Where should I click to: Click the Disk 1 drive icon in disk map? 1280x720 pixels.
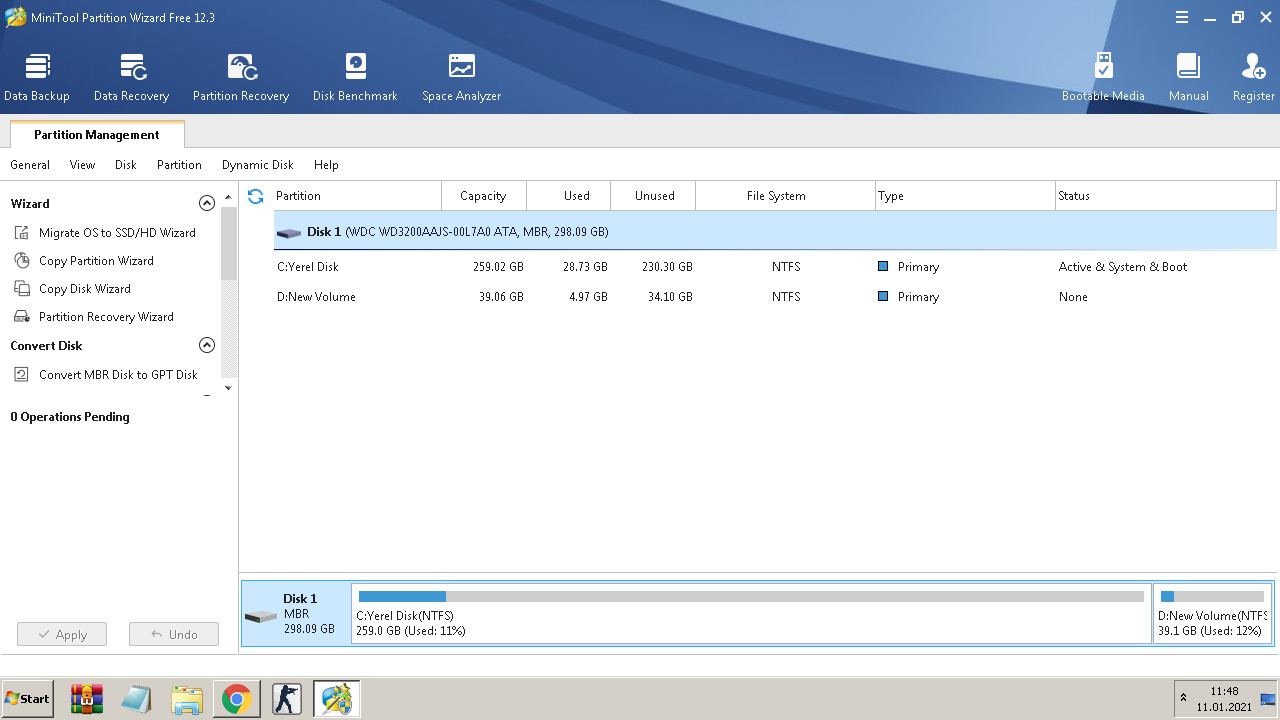(261, 616)
